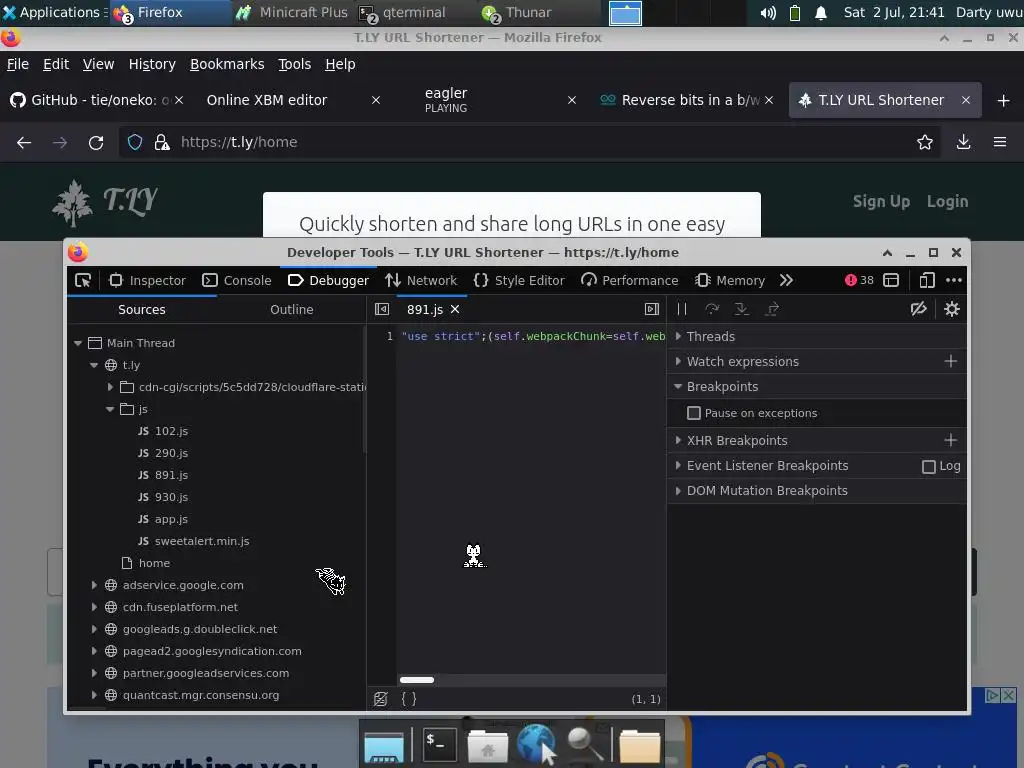Click the Step In icon
This screenshot has height=768, width=1024.
pyautogui.click(x=742, y=309)
